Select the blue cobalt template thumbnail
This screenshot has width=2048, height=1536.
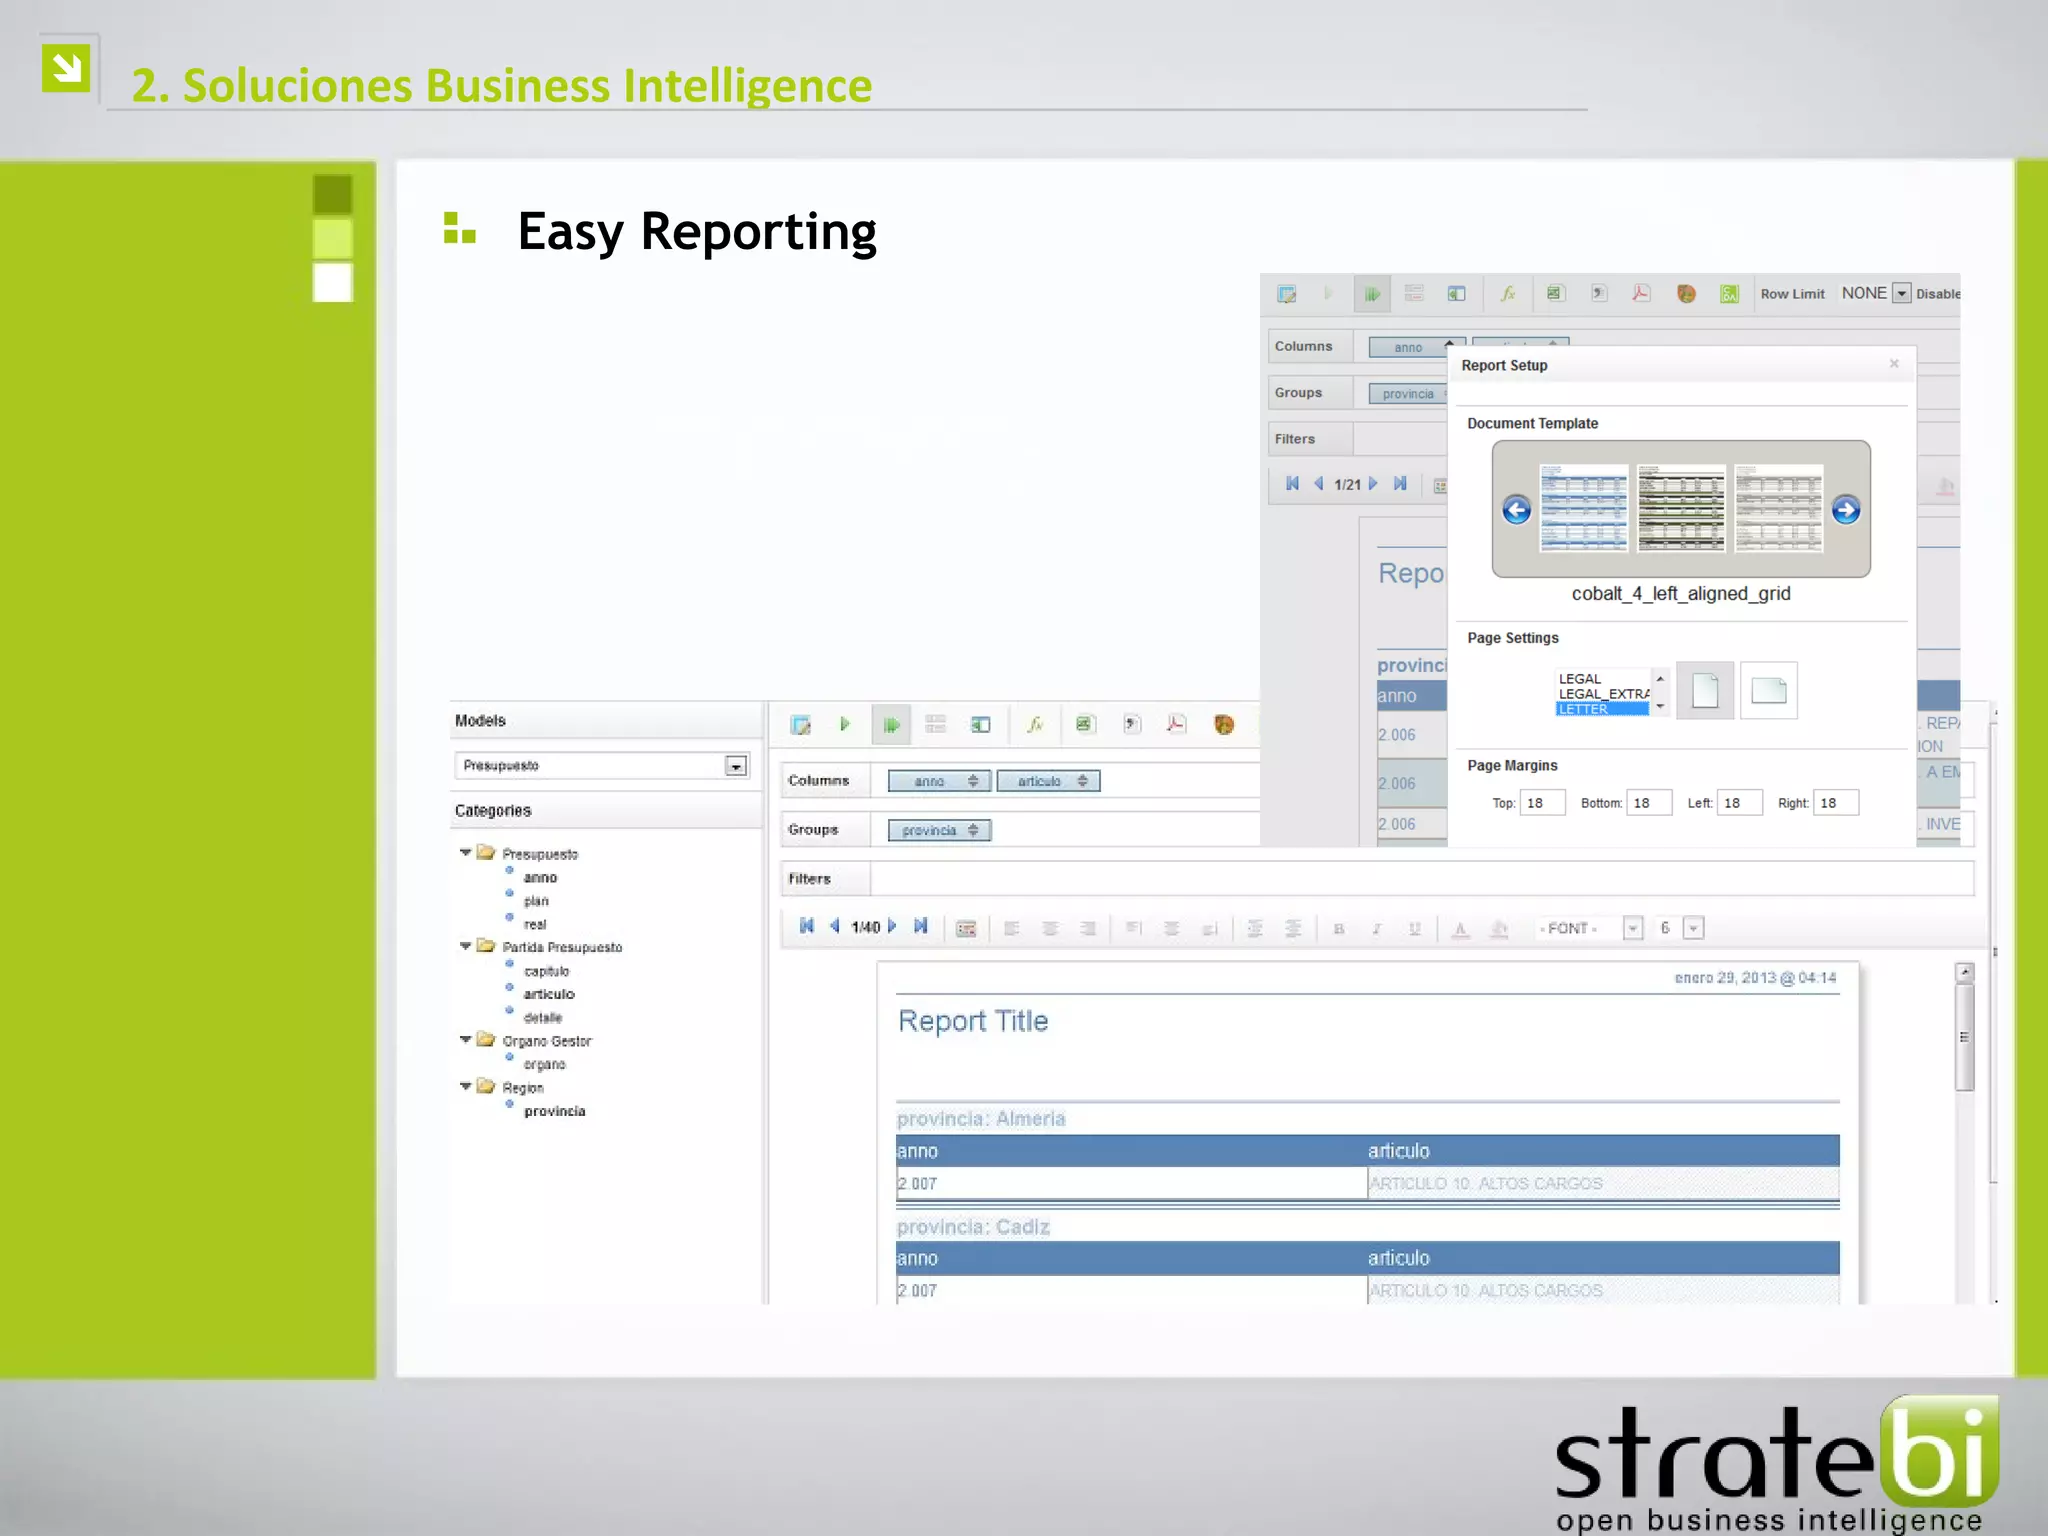(1583, 508)
